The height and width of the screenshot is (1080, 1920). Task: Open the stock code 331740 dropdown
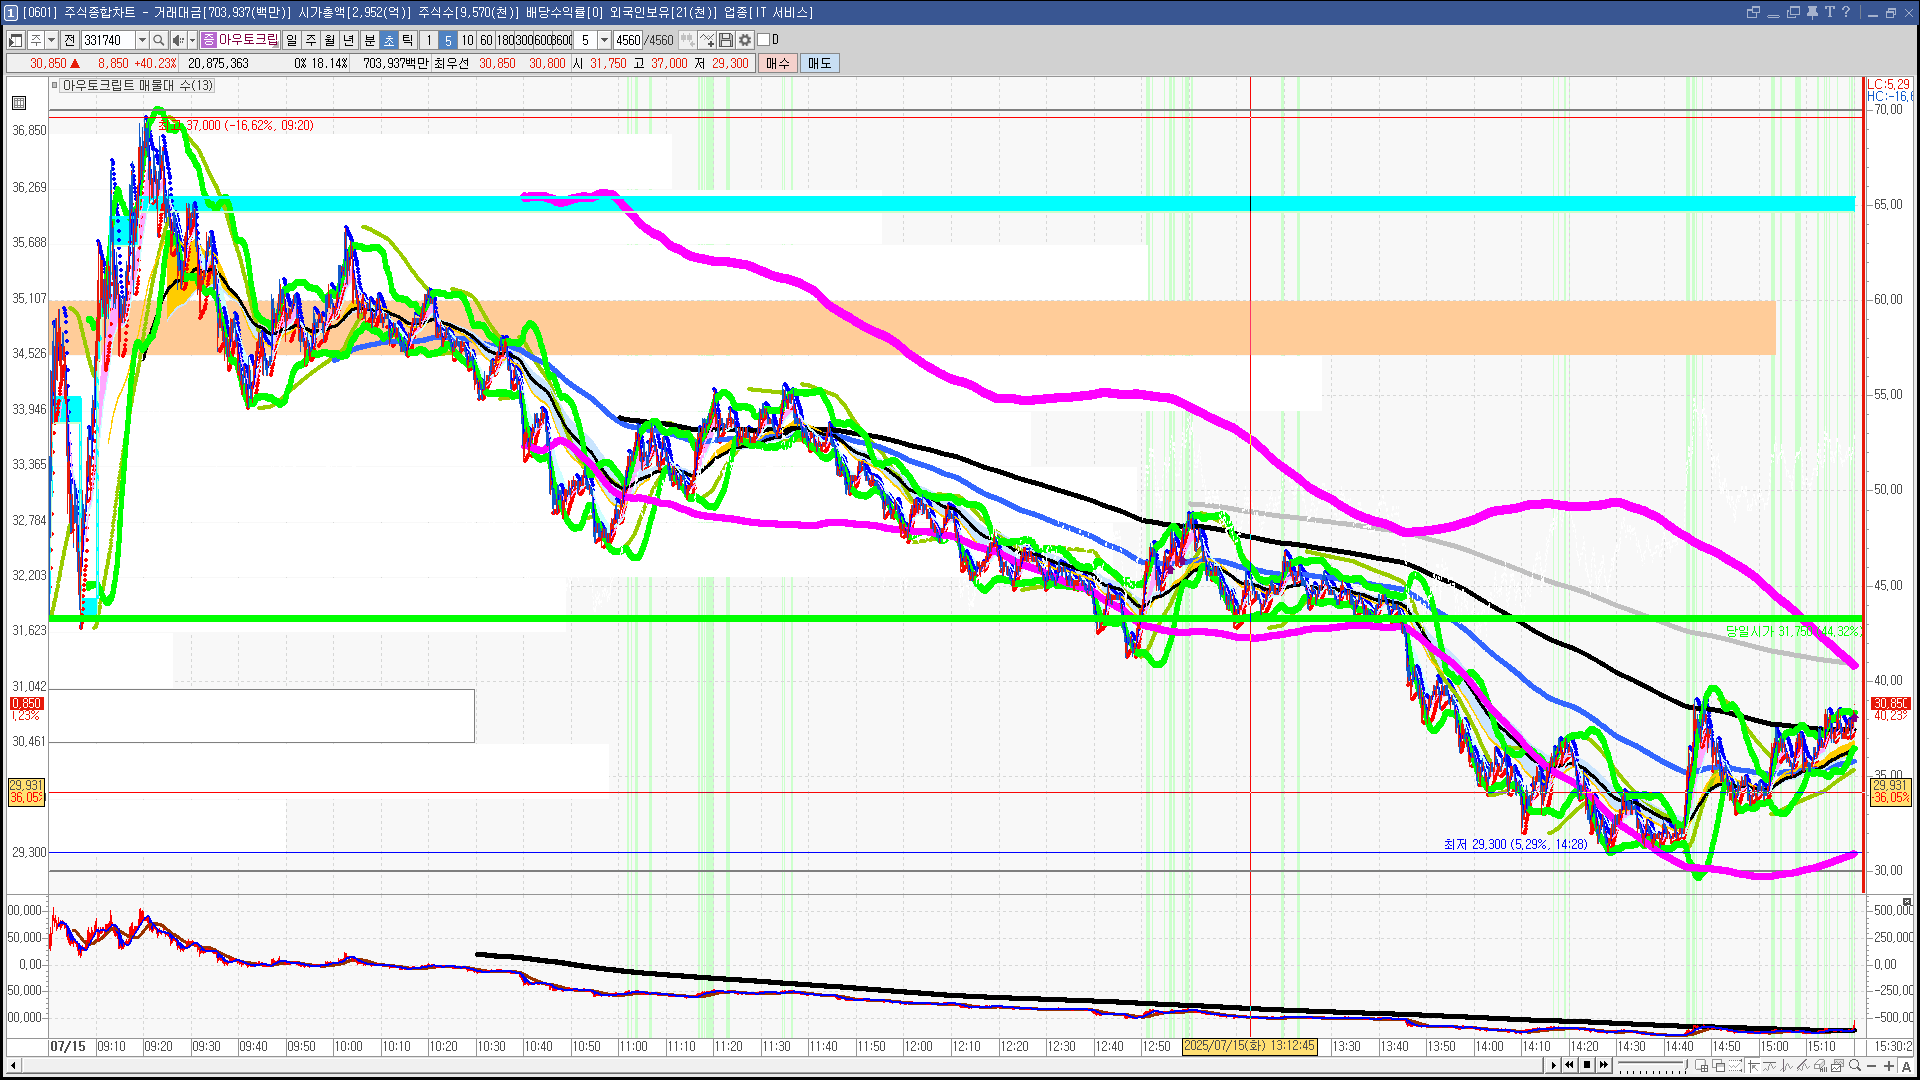142,40
